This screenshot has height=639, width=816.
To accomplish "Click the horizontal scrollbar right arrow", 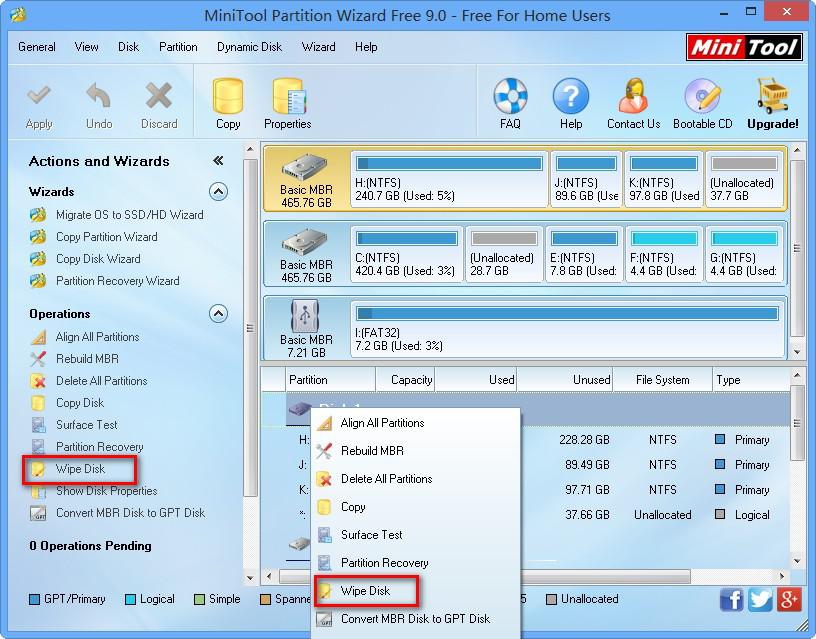I will [x=781, y=577].
